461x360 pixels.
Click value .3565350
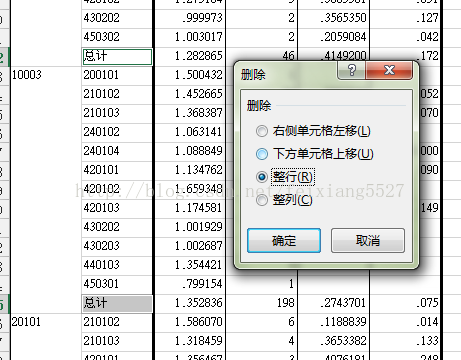[343, 18]
